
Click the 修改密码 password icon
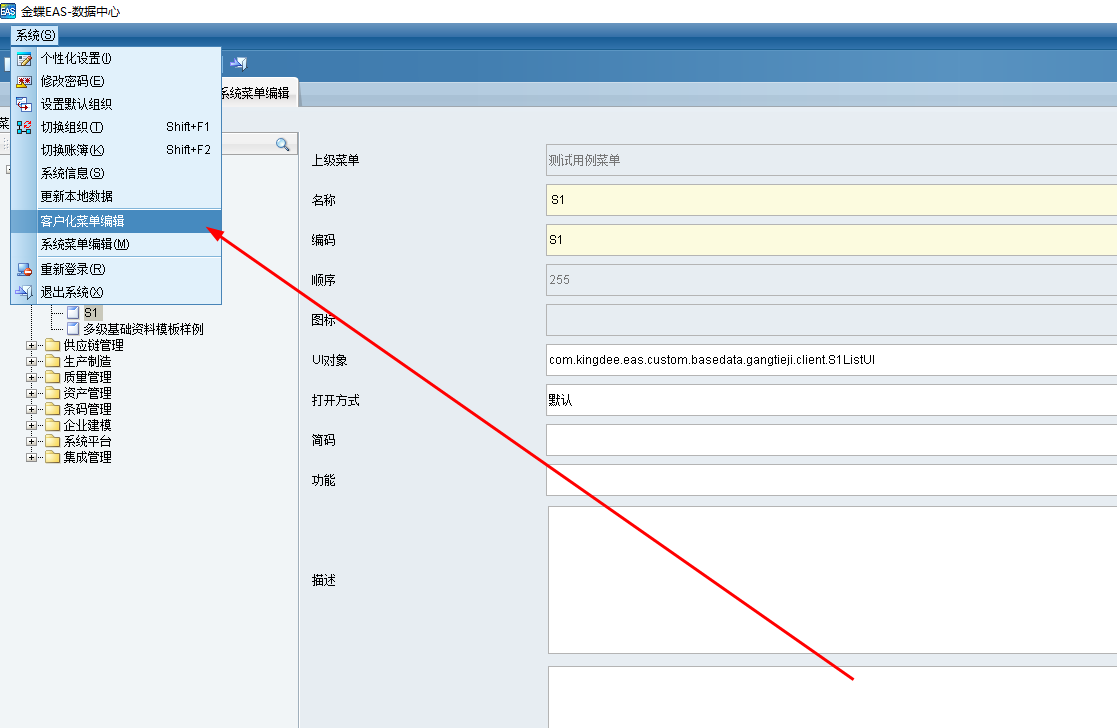(x=24, y=82)
